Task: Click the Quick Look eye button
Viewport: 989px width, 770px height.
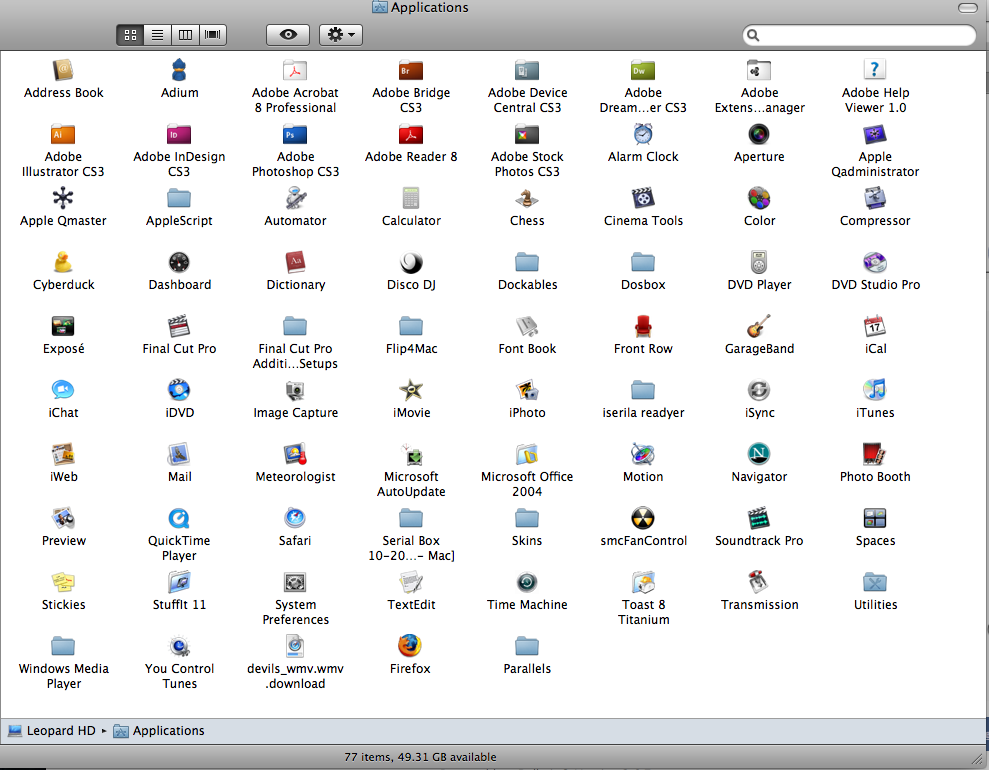Action: coord(288,35)
